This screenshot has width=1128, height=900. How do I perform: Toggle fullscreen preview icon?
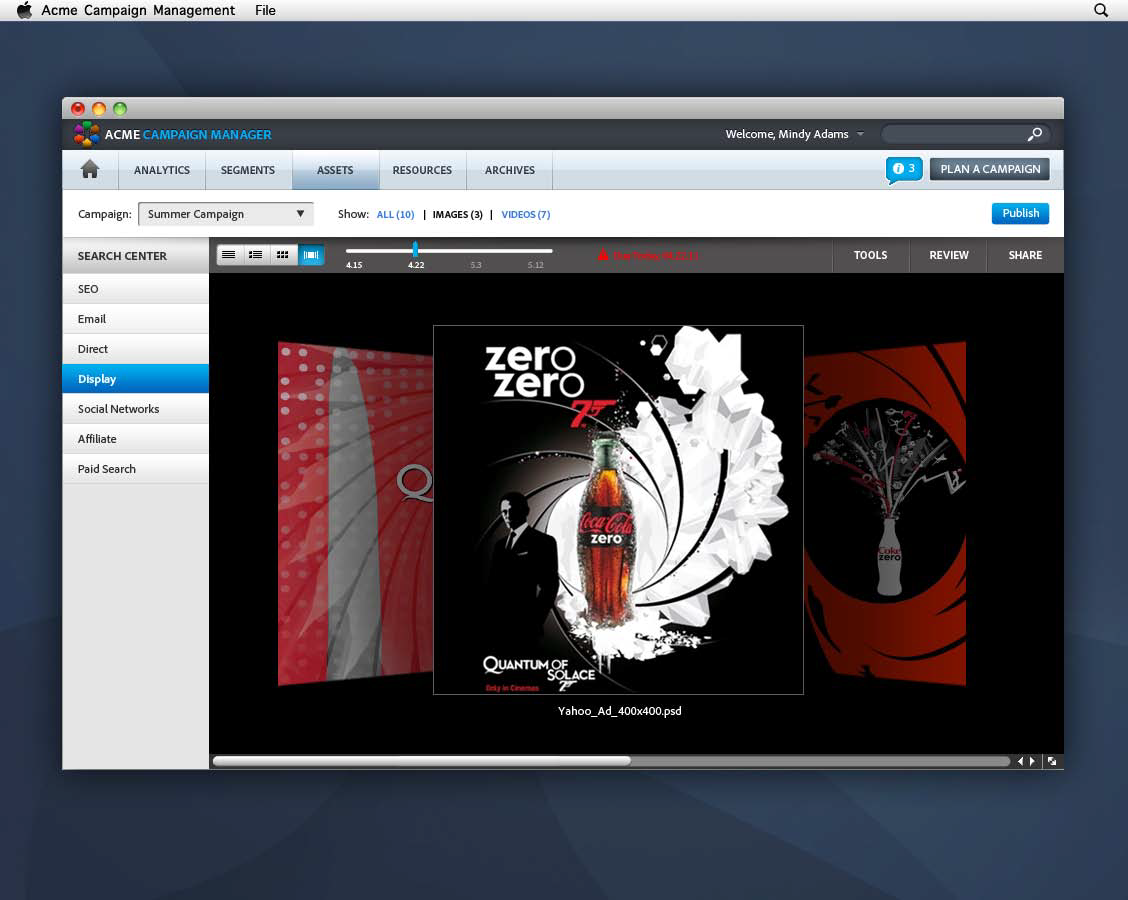1052,761
